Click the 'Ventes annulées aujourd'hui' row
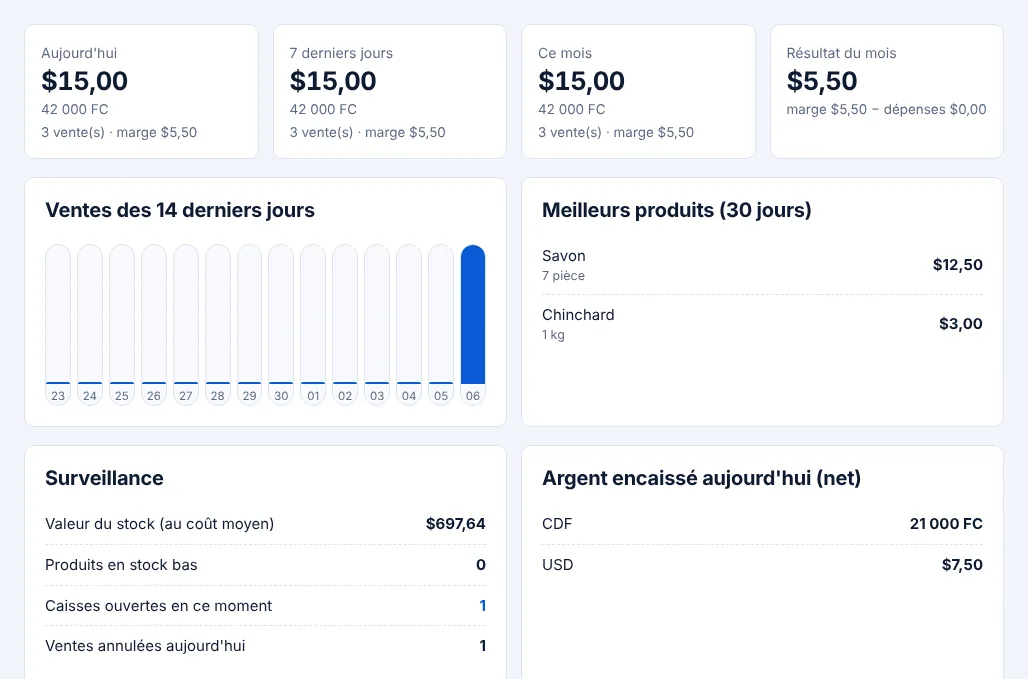This screenshot has height=679, width=1028. point(266,646)
